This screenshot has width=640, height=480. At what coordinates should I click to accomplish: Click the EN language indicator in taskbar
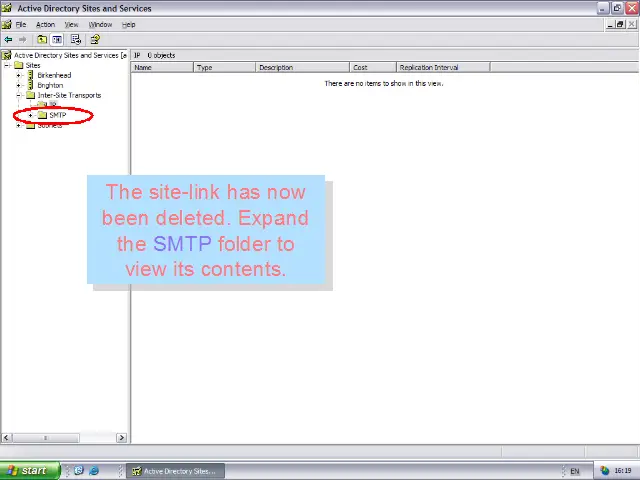coord(575,471)
